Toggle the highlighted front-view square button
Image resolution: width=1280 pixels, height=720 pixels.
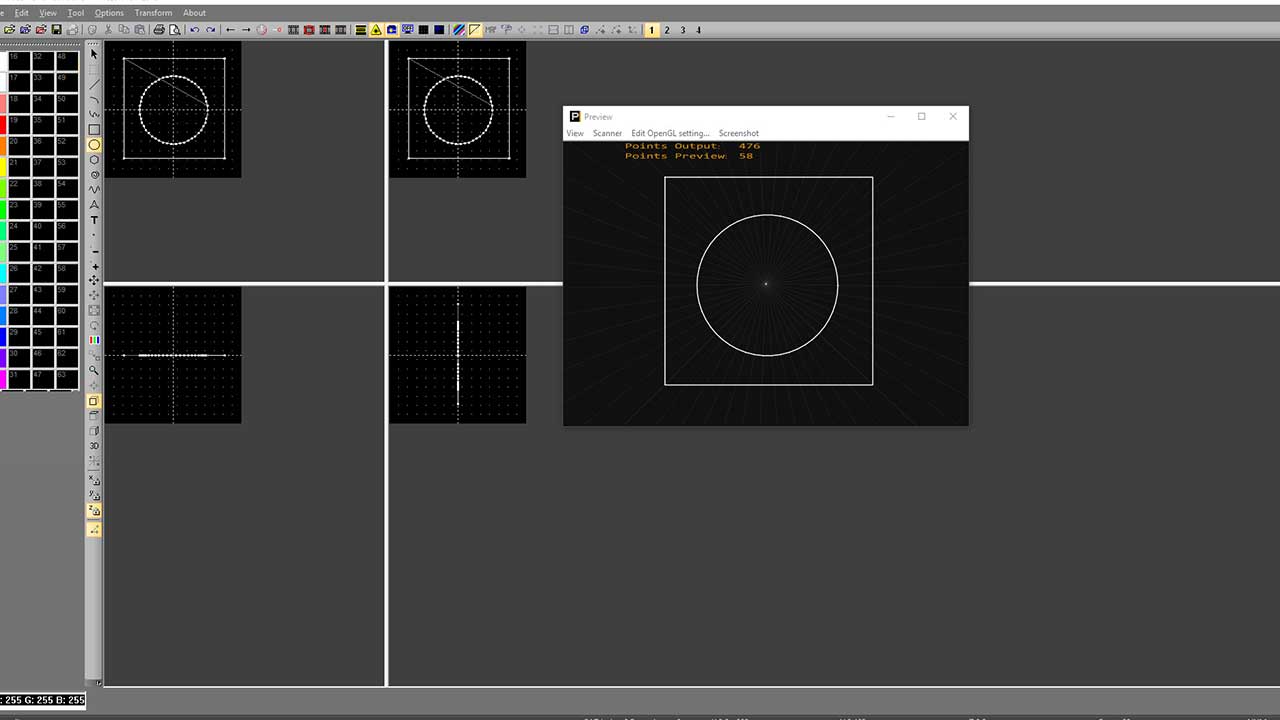click(94, 401)
